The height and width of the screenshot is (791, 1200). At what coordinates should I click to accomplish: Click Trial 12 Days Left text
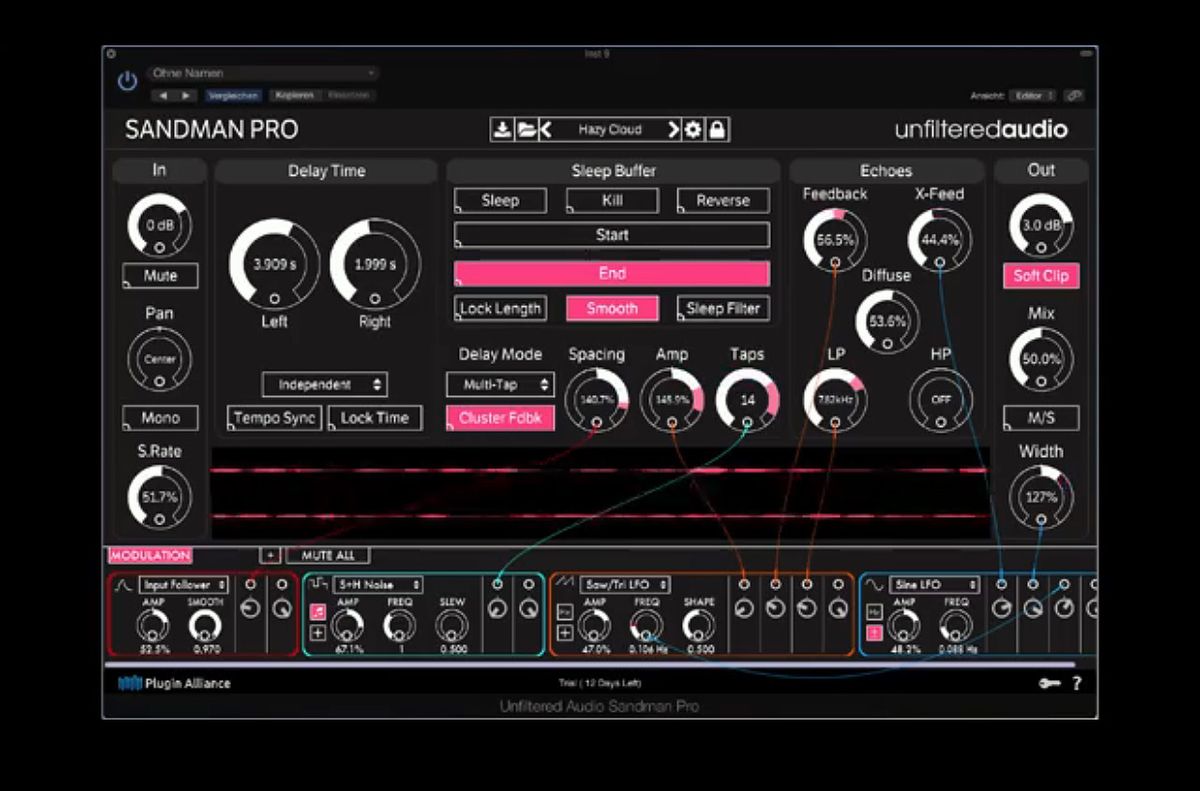[600, 684]
